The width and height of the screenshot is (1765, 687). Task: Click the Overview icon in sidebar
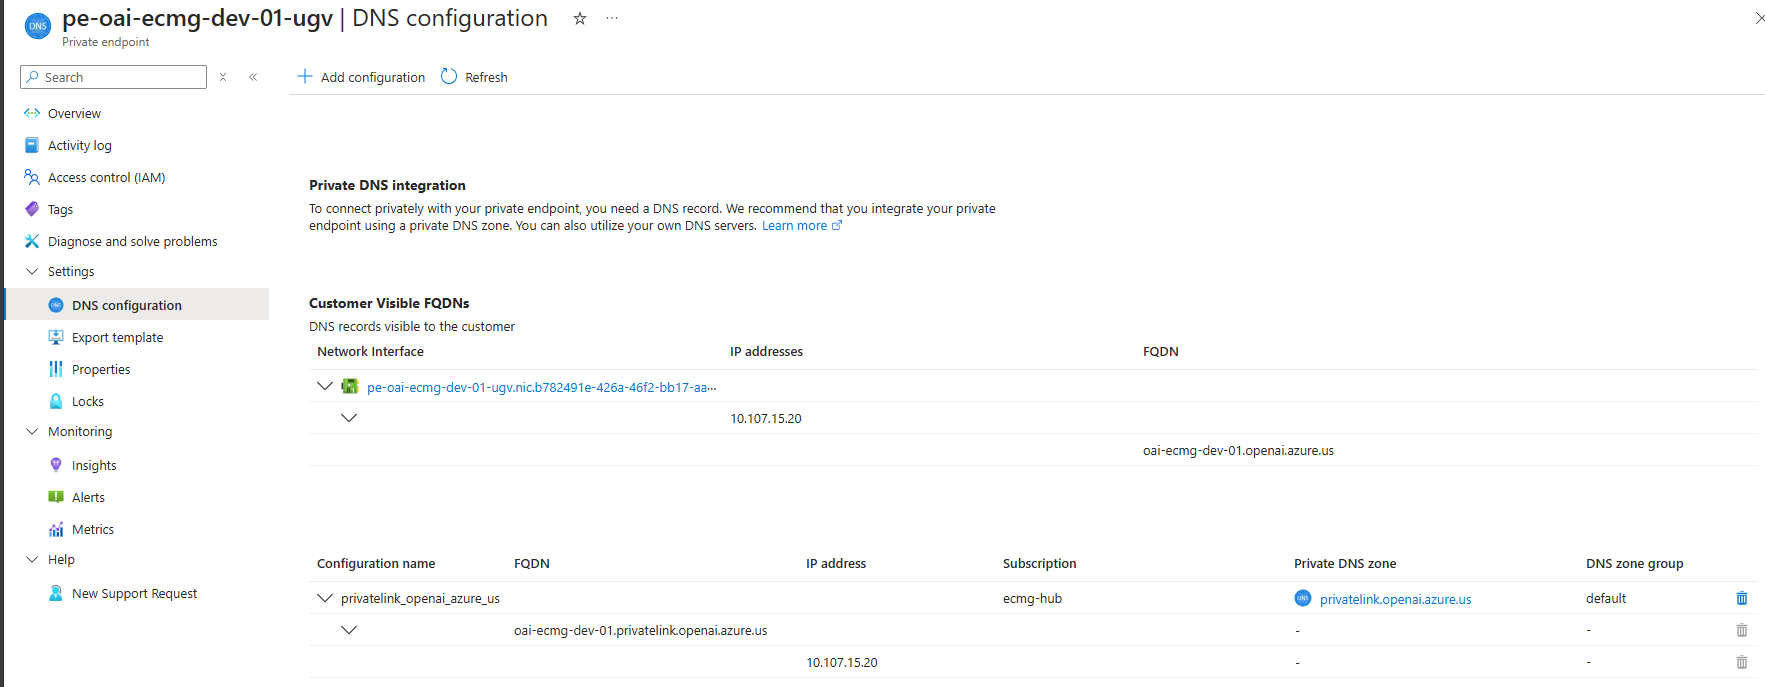[x=32, y=113]
